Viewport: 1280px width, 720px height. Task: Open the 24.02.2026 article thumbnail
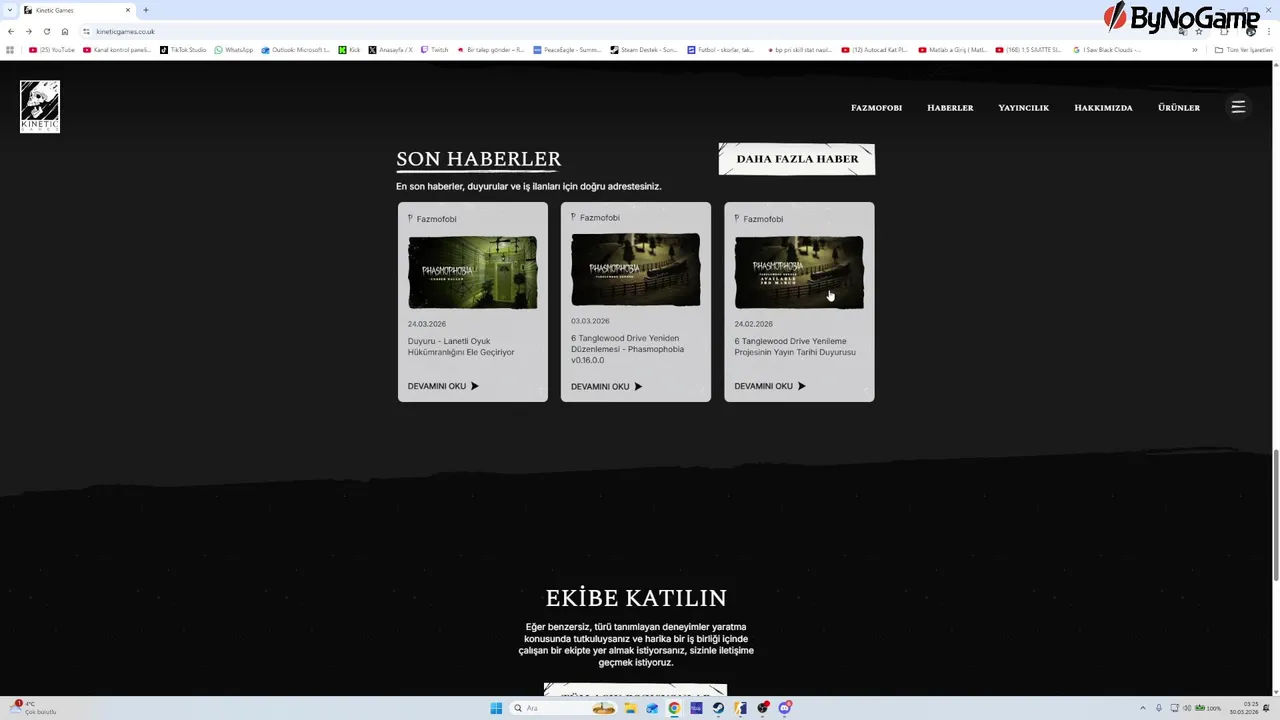pos(799,272)
